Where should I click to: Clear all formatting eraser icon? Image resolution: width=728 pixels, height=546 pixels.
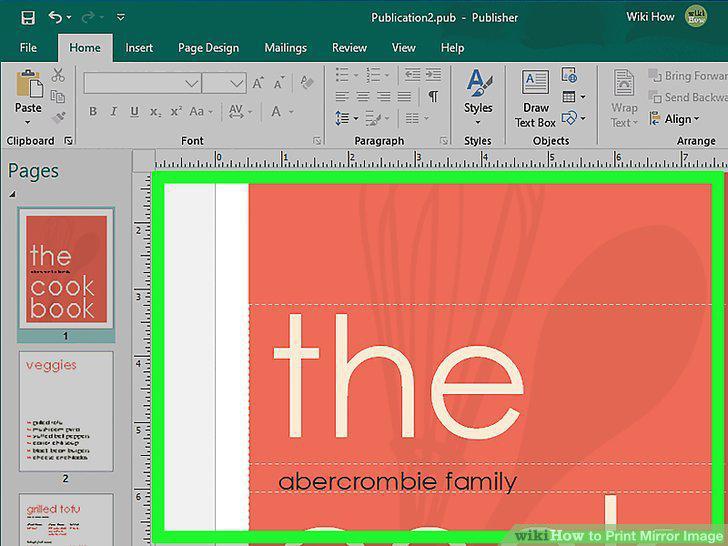coord(306,83)
